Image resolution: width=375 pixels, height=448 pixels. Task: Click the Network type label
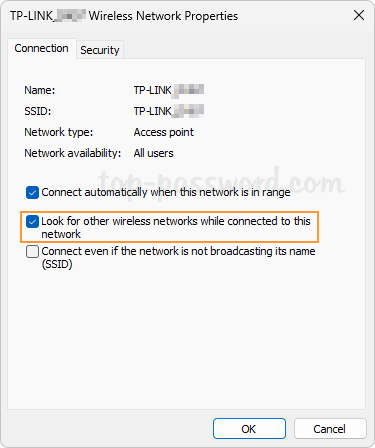click(59, 132)
